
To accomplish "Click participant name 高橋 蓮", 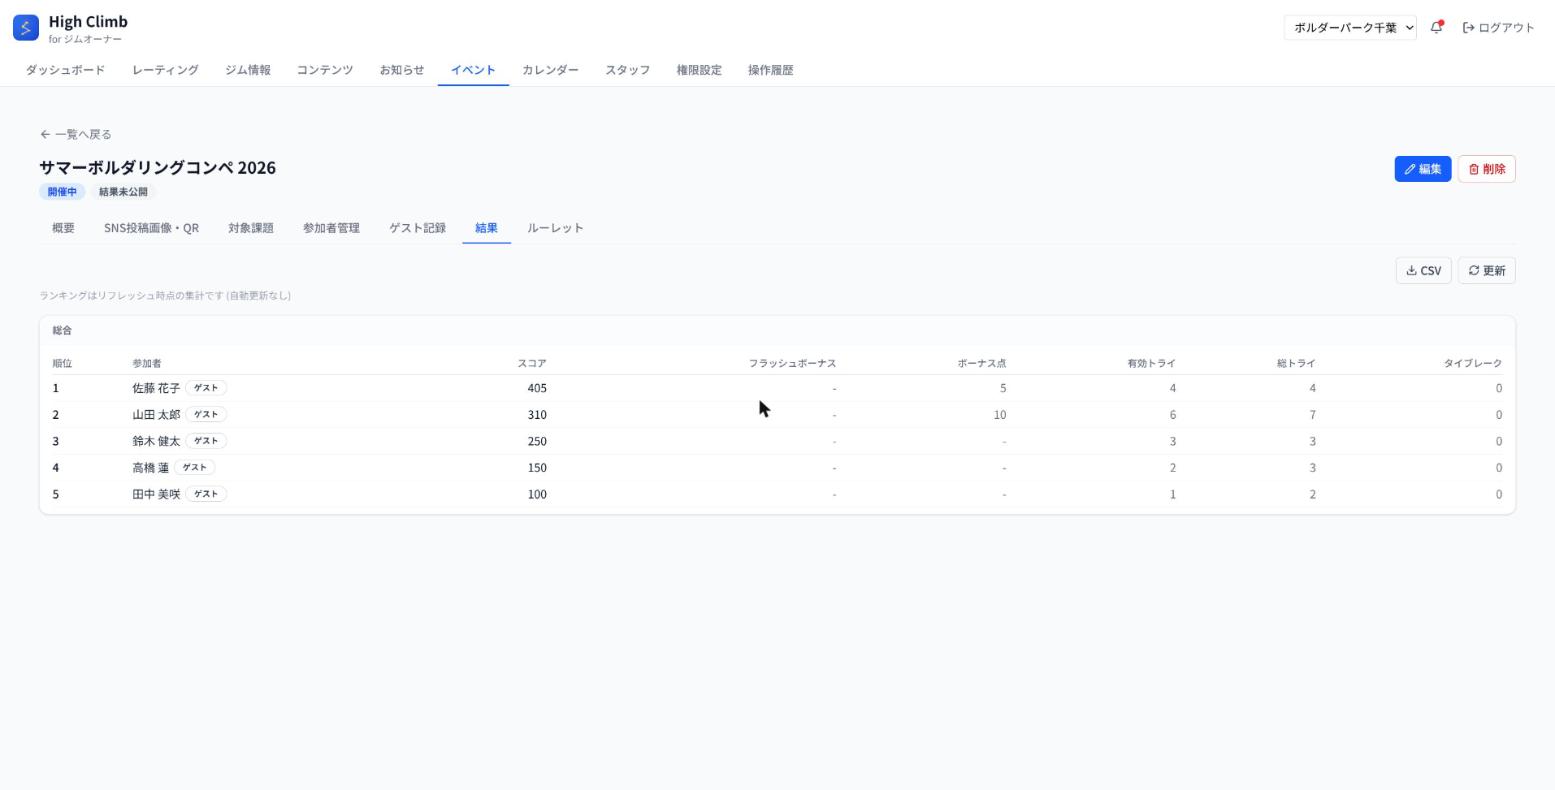I will pyautogui.click(x=151, y=468).
